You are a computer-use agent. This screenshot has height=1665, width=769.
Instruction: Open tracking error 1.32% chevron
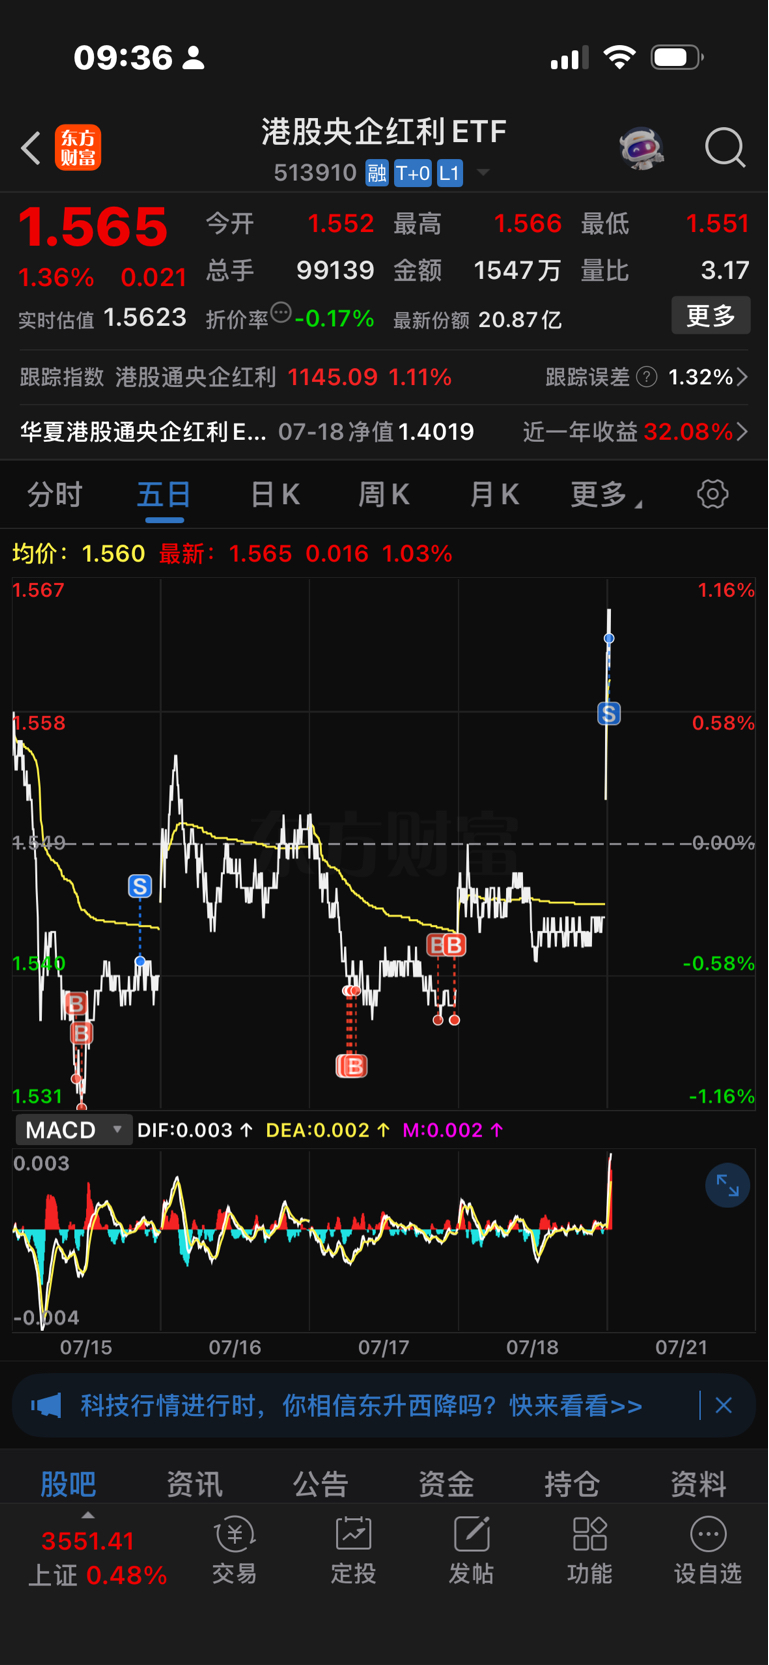(x=742, y=377)
